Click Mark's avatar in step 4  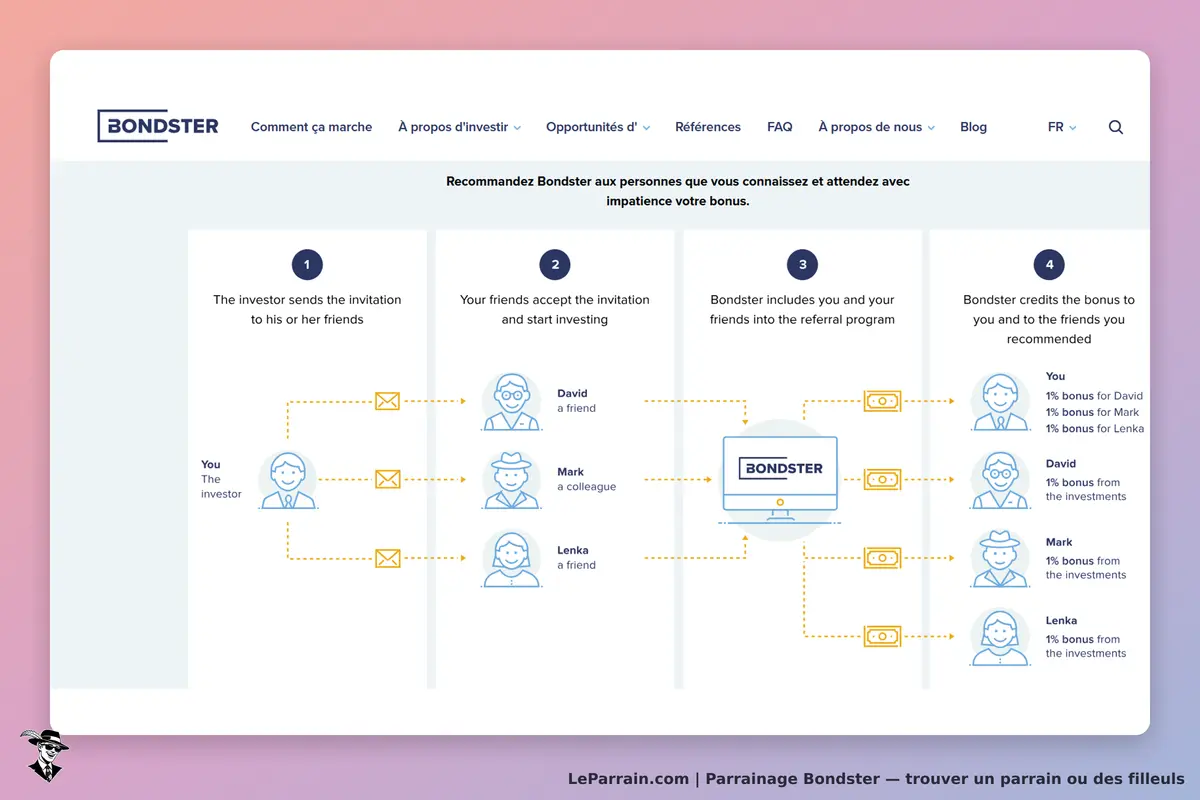(1000, 558)
